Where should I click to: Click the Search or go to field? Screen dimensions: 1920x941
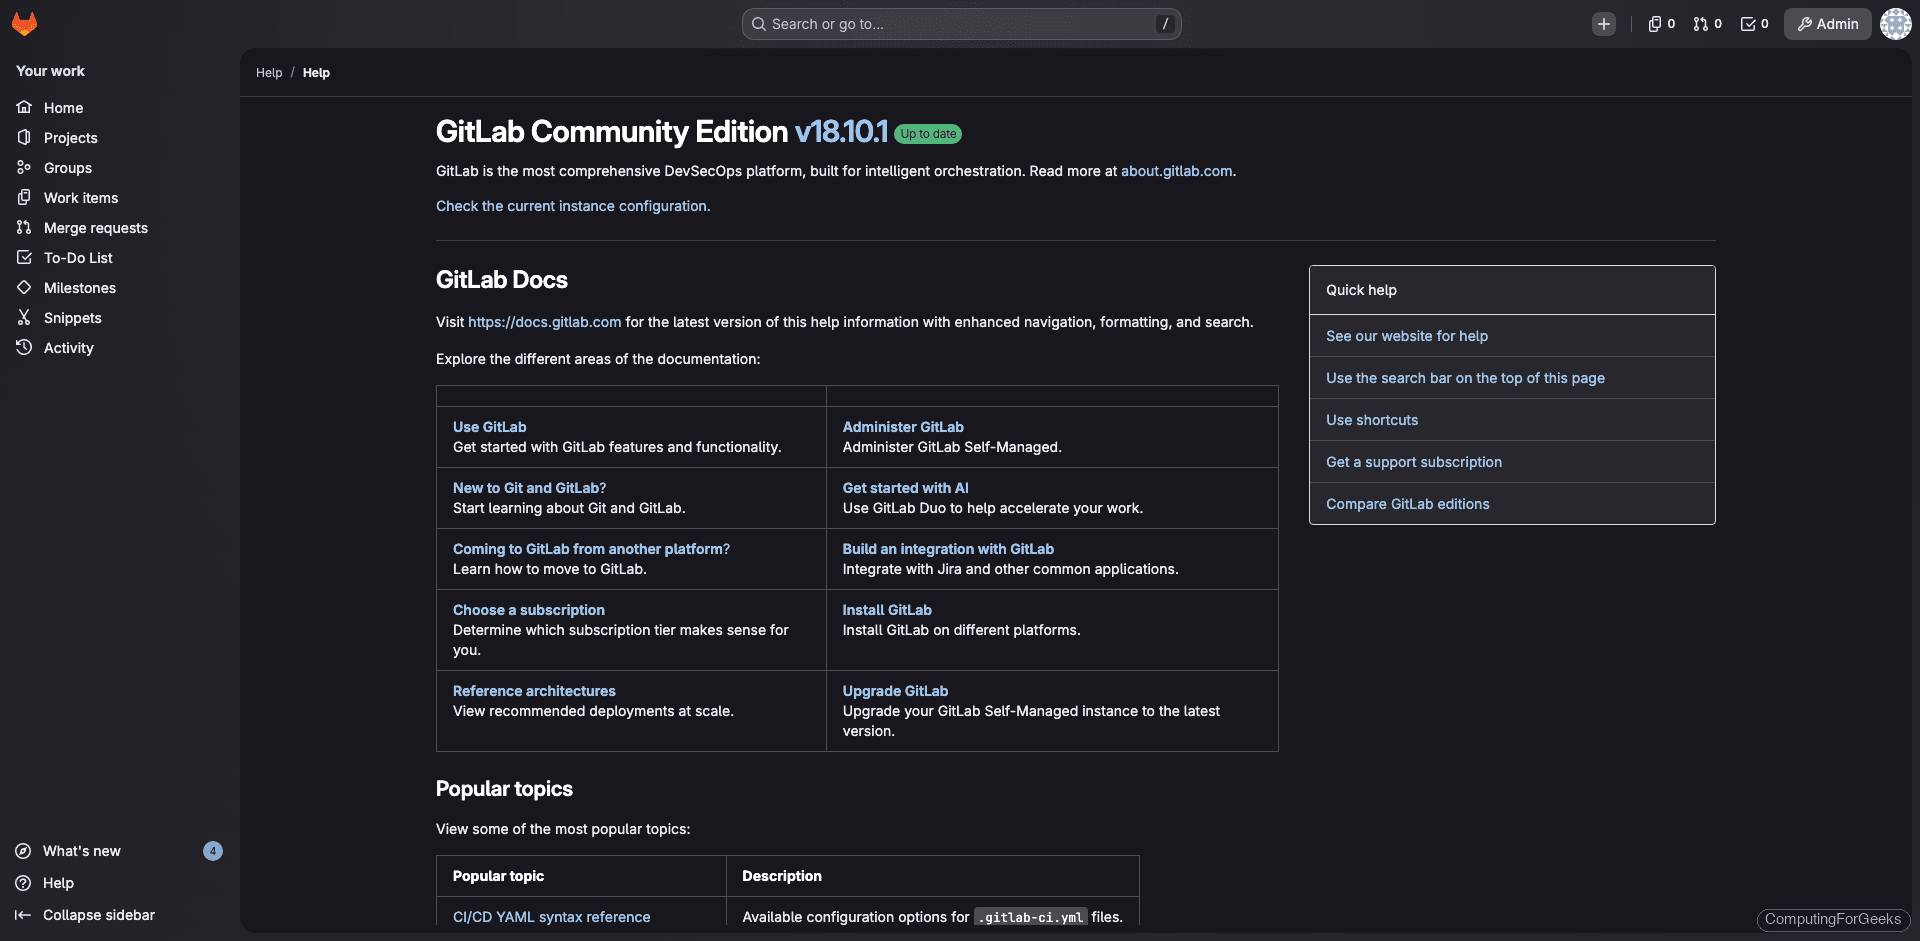coord(960,23)
